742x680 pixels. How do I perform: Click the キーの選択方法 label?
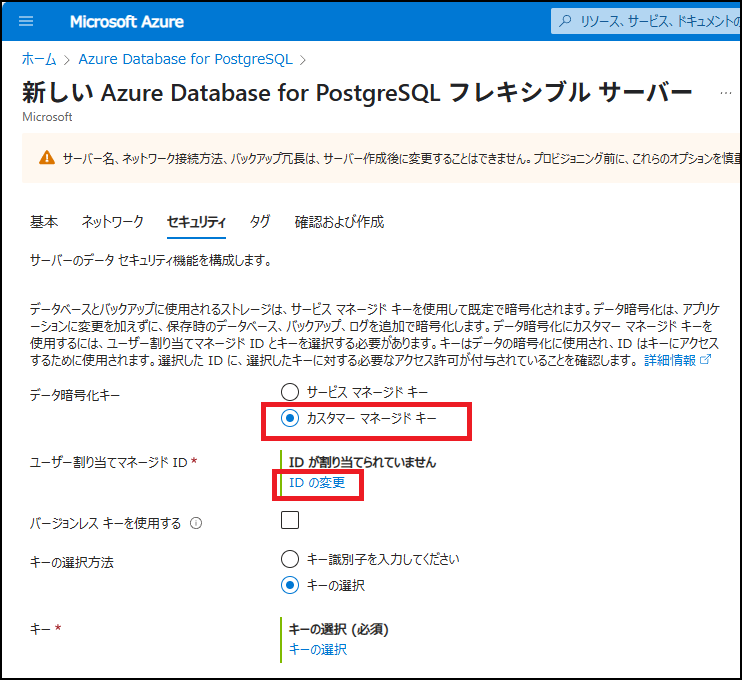pyautogui.click(x=71, y=562)
